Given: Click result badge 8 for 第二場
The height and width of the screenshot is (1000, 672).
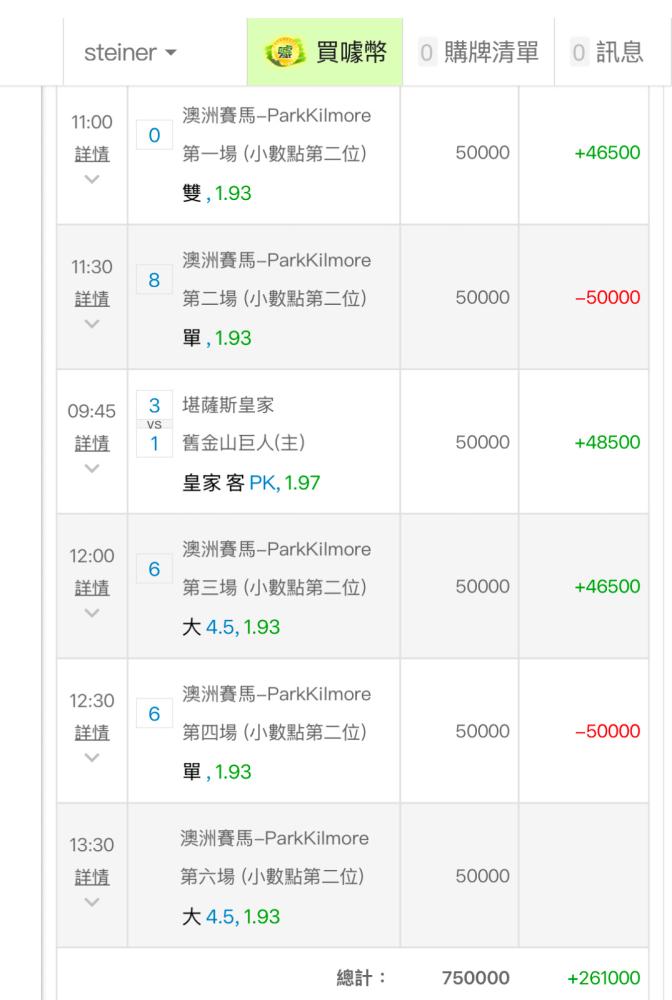Looking at the screenshot, I should tap(154, 281).
